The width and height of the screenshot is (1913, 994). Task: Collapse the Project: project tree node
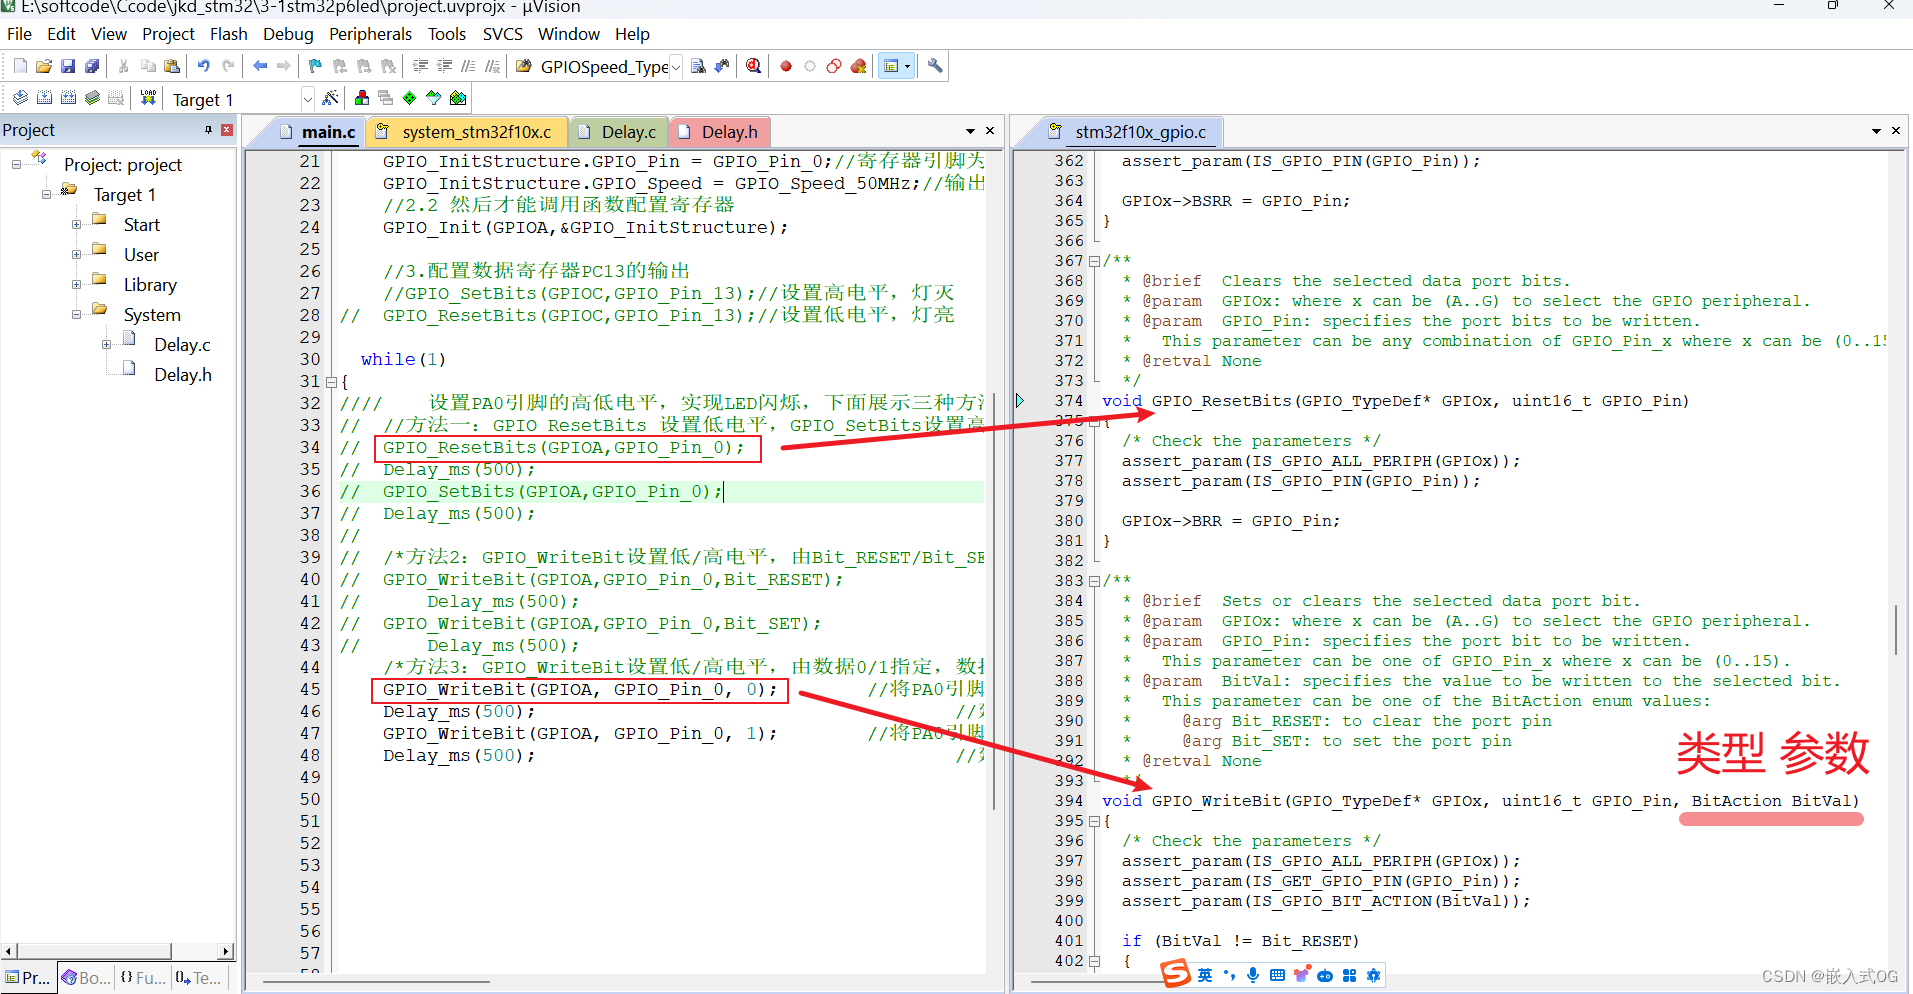point(16,165)
